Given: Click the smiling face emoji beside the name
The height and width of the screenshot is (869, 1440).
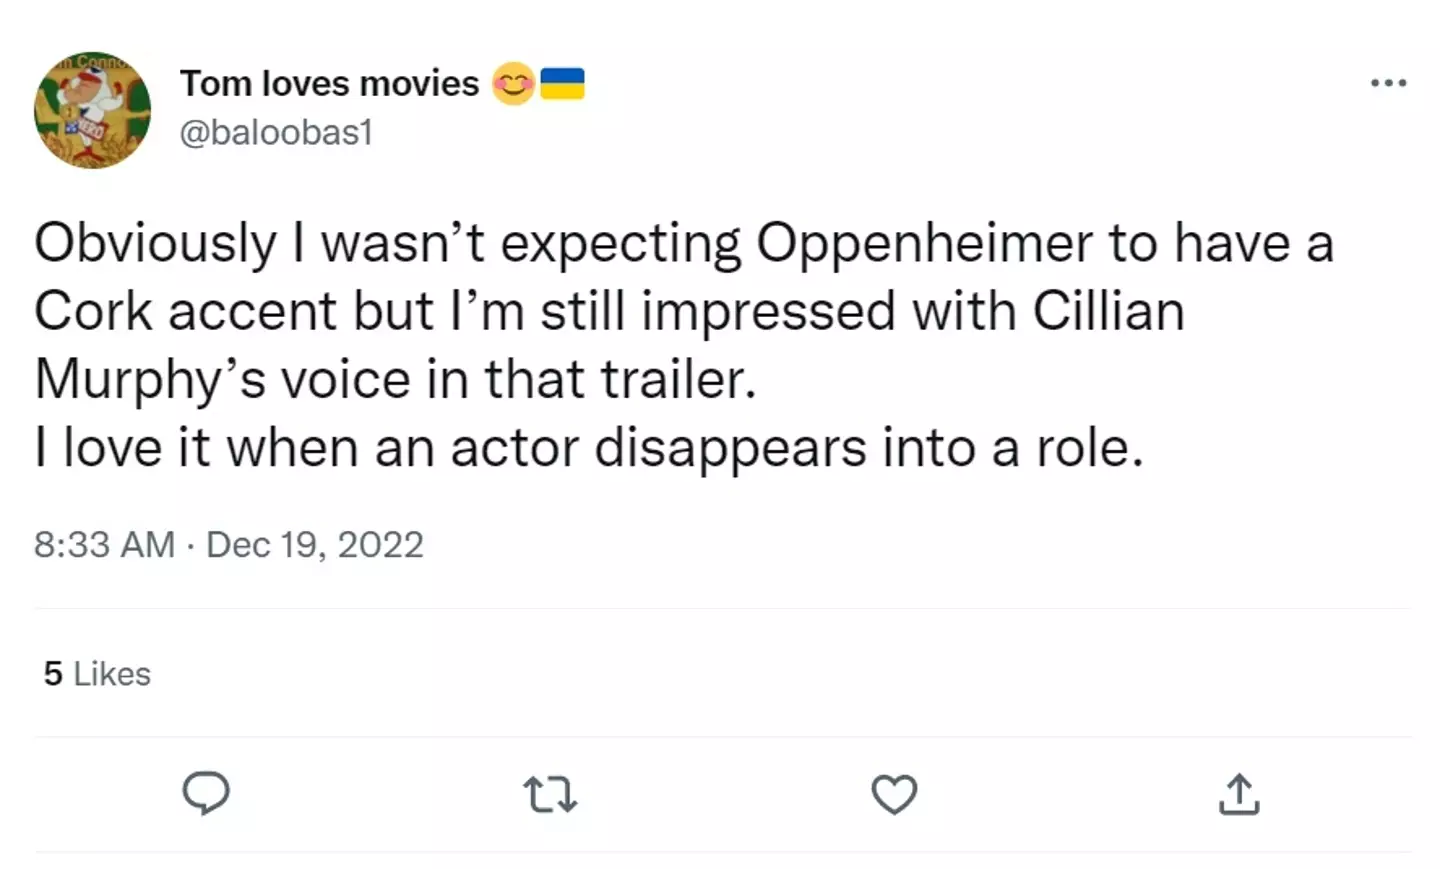Looking at the screenshot, I should click(x=512, y=84).
